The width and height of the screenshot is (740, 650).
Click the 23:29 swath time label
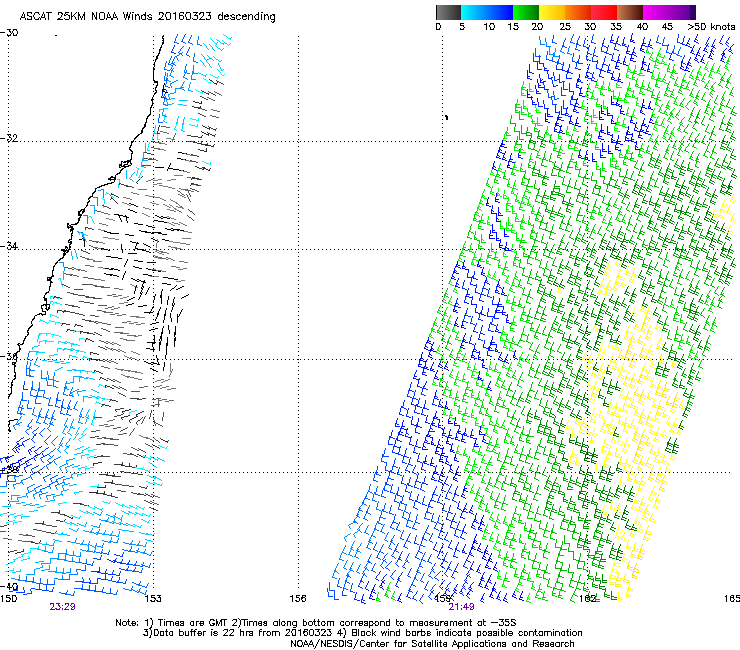[x=62, y=607]
